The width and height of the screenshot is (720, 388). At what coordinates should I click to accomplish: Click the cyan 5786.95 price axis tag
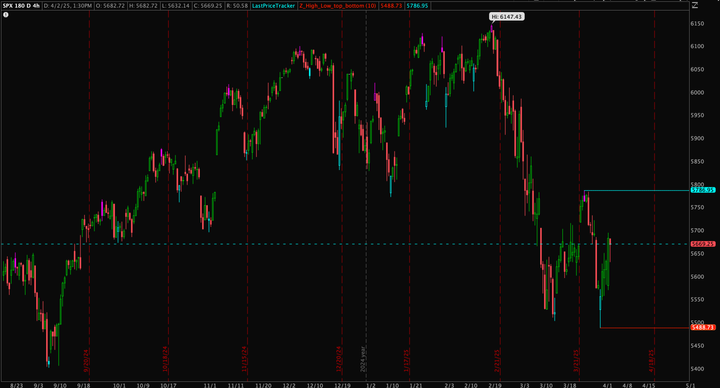click(703, 190)
